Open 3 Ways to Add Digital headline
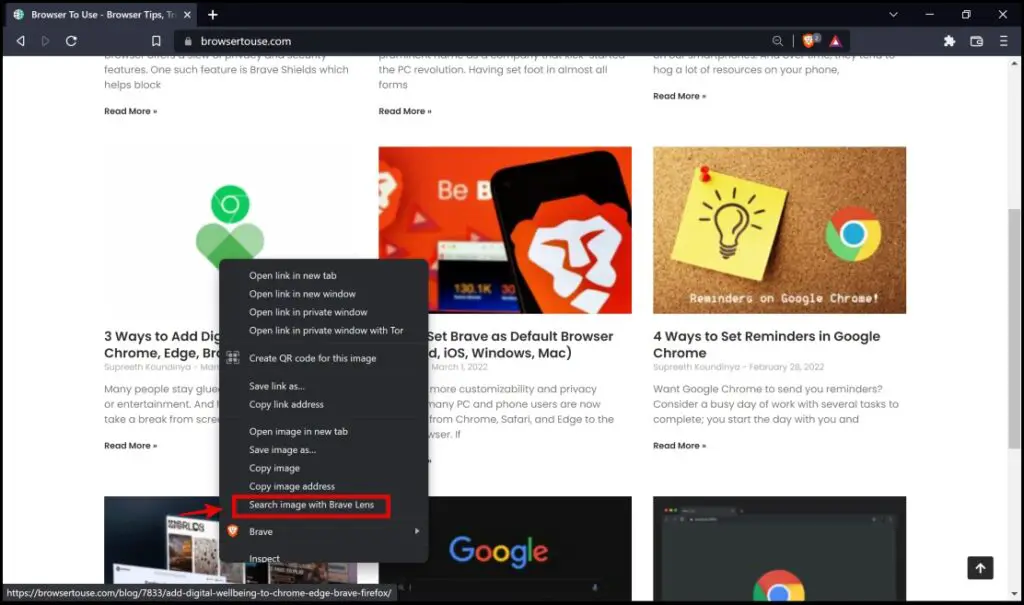 (x=162, y=344)
